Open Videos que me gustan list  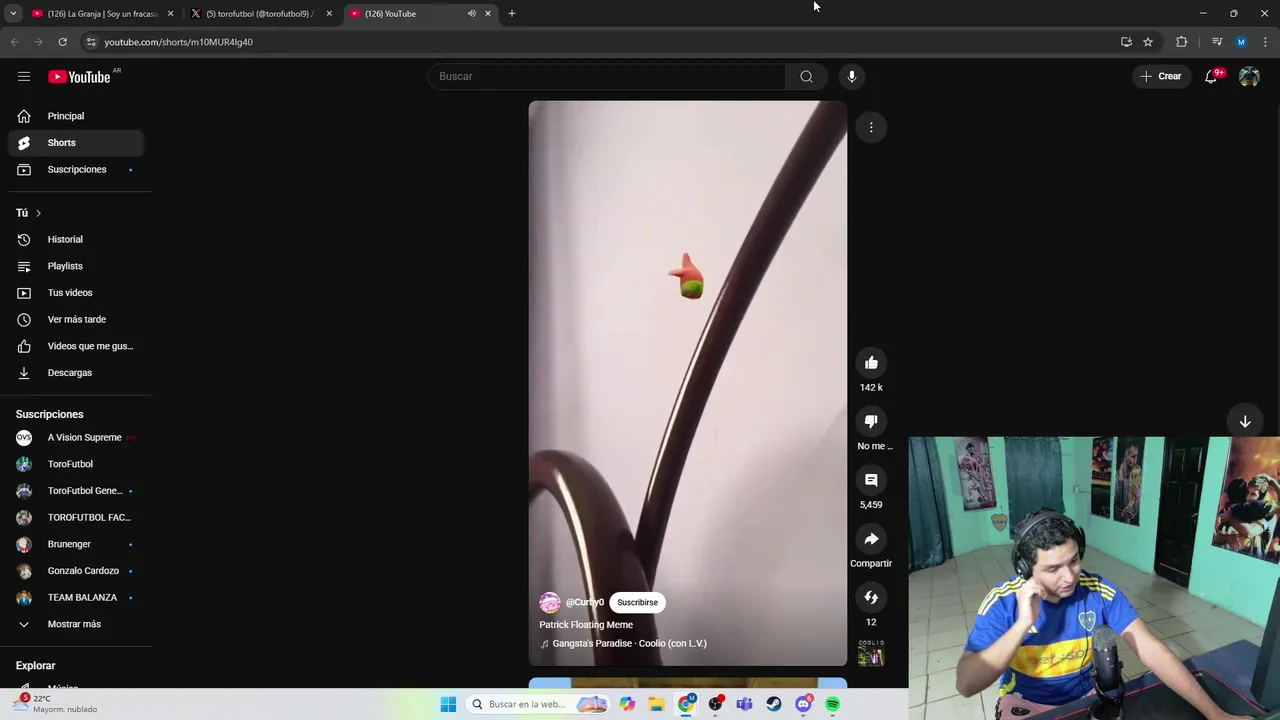[76, 346]
